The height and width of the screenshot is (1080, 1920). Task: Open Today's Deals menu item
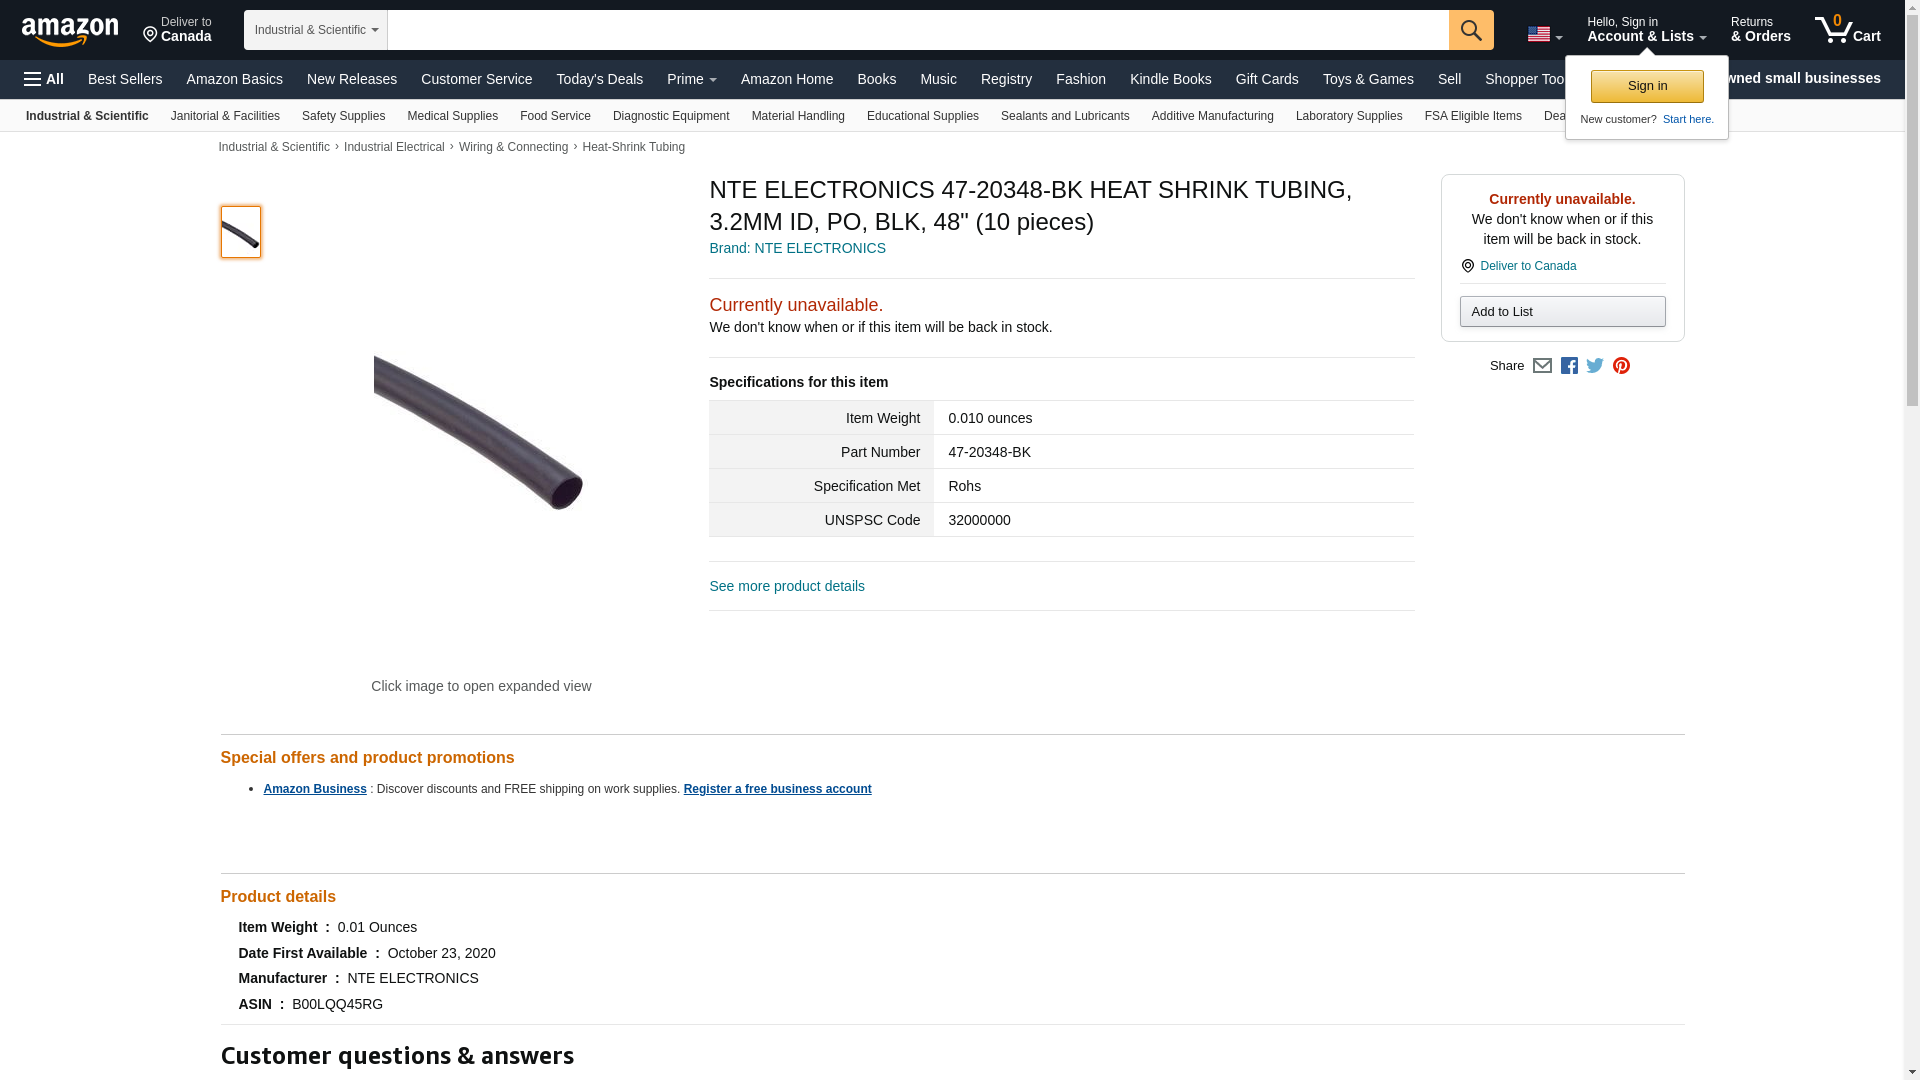point(600,79)
